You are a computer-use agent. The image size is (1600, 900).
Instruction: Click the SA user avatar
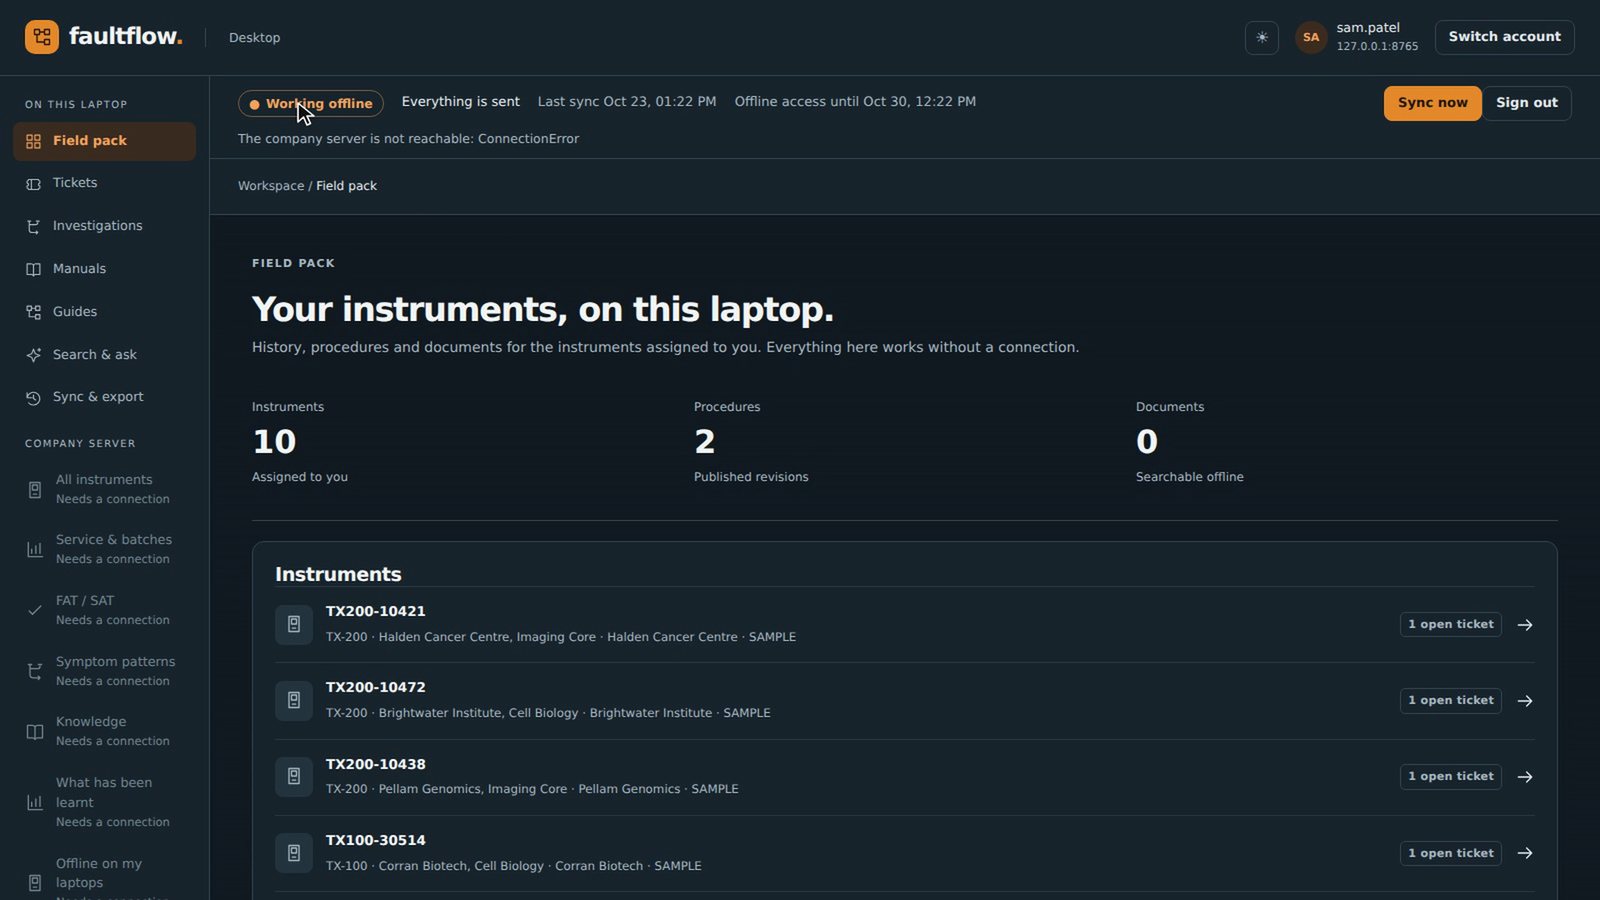pos(1311,37)
